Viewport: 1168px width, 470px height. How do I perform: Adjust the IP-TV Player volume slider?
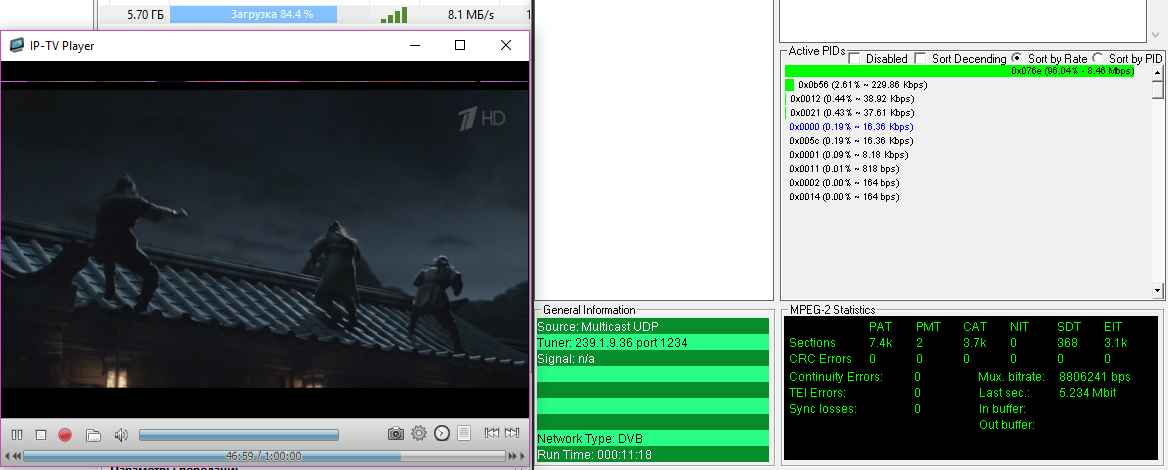[239, 434]
